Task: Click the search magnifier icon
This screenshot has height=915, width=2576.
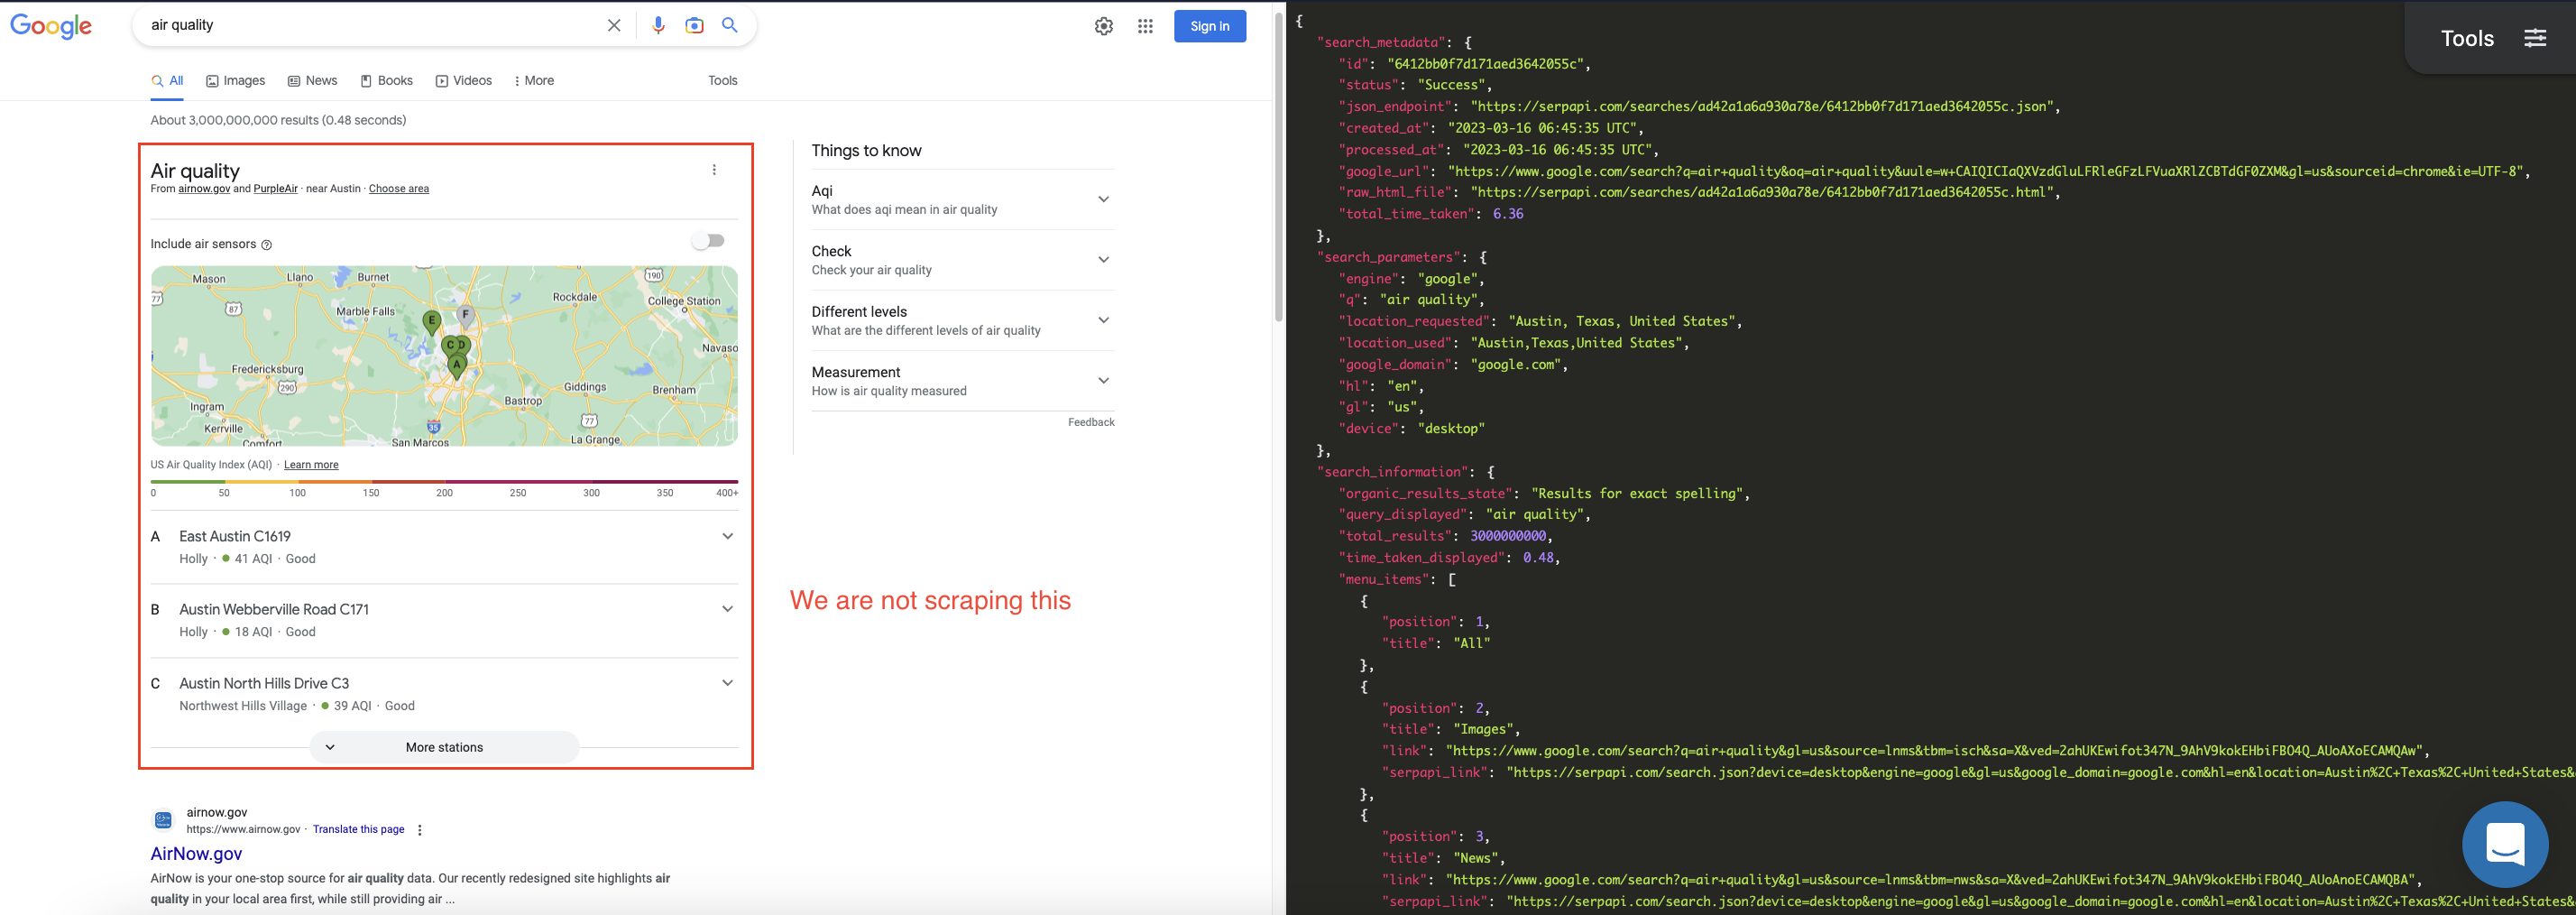Action: click(x=730, y=25)
